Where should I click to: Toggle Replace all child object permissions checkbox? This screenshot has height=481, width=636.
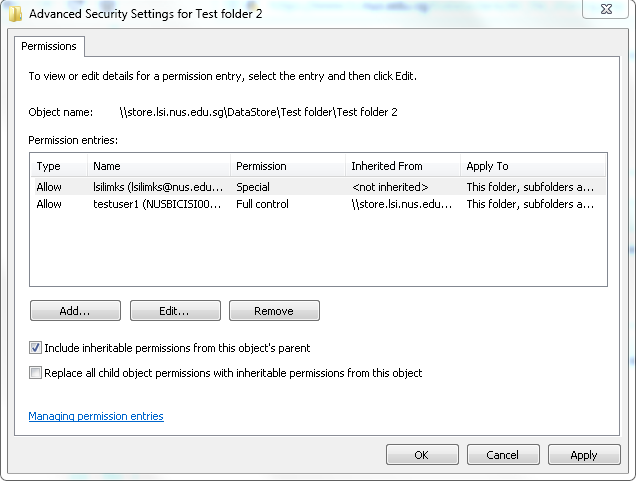point(35,372)
